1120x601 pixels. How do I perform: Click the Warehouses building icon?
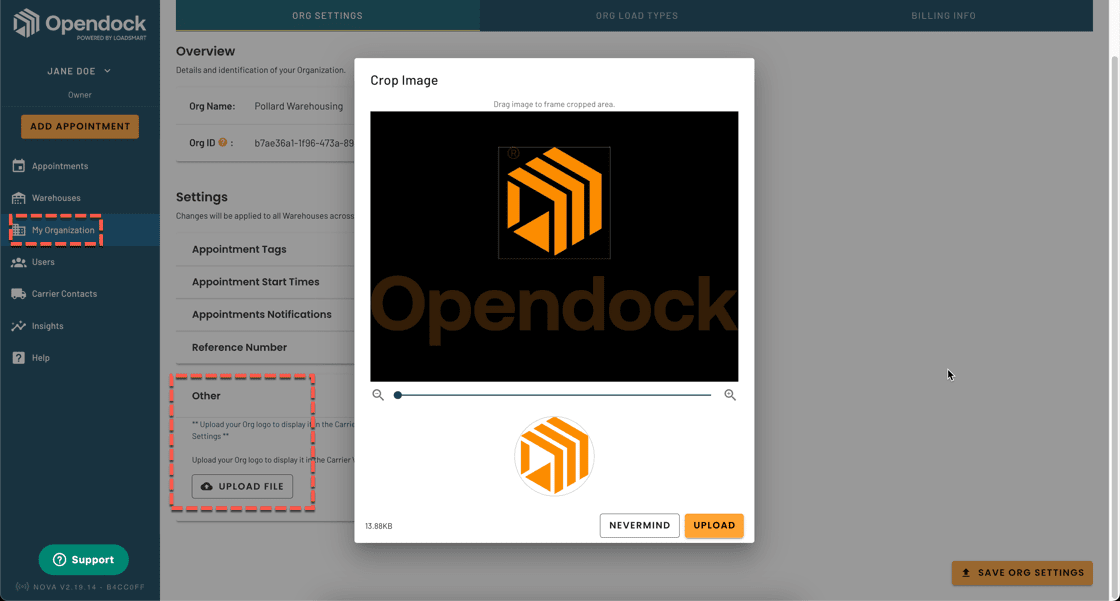pyautogui.click(x=19, y=198)
